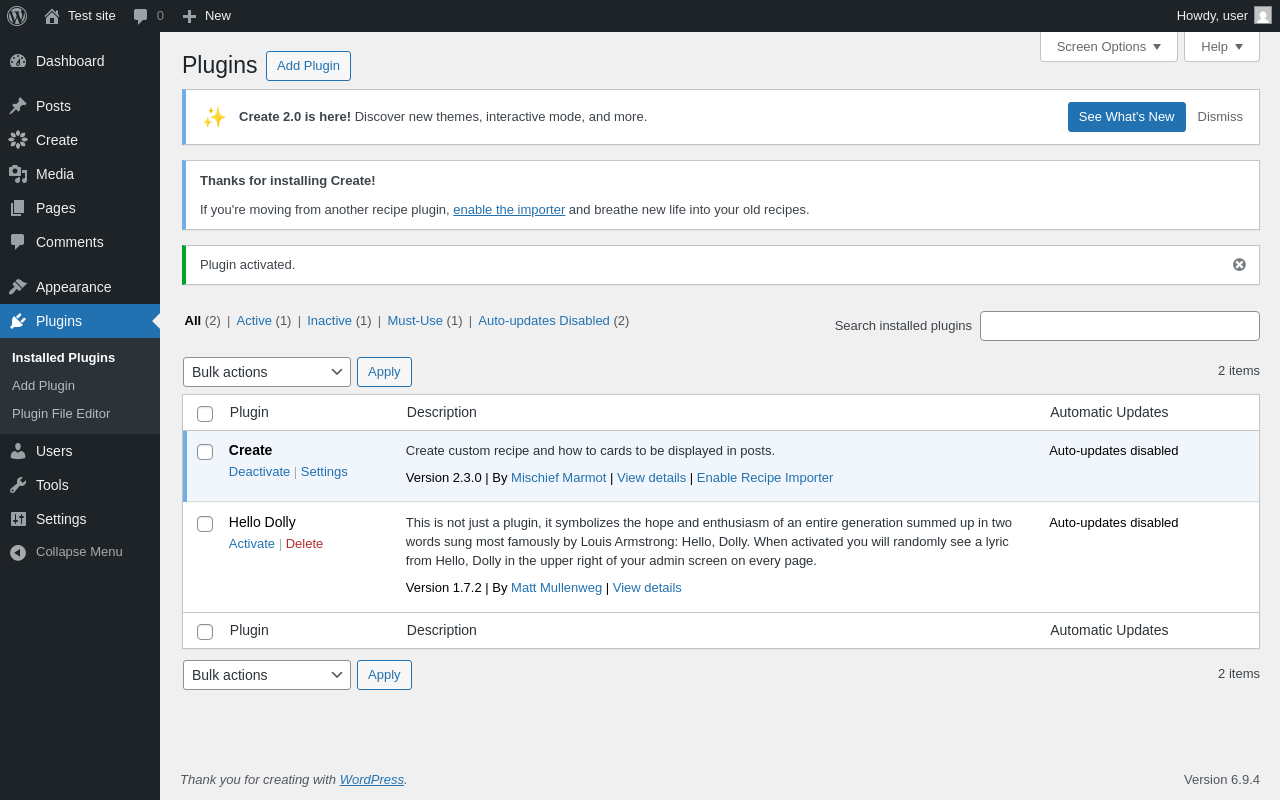
Task: Expand the Screen Options panel
Action: coord(1108,47)
